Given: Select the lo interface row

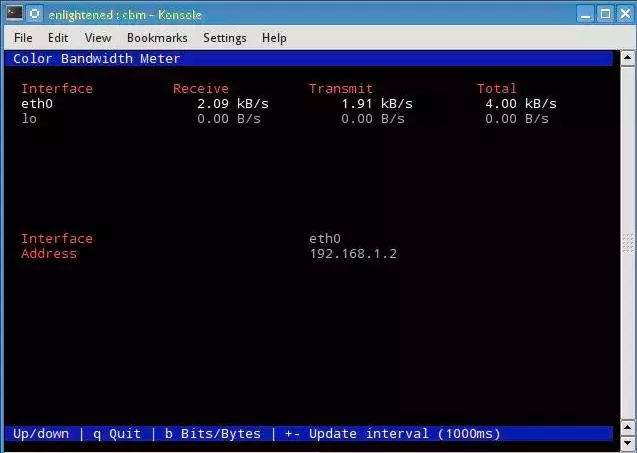Looking at the screenshot, I should [29, 119].
